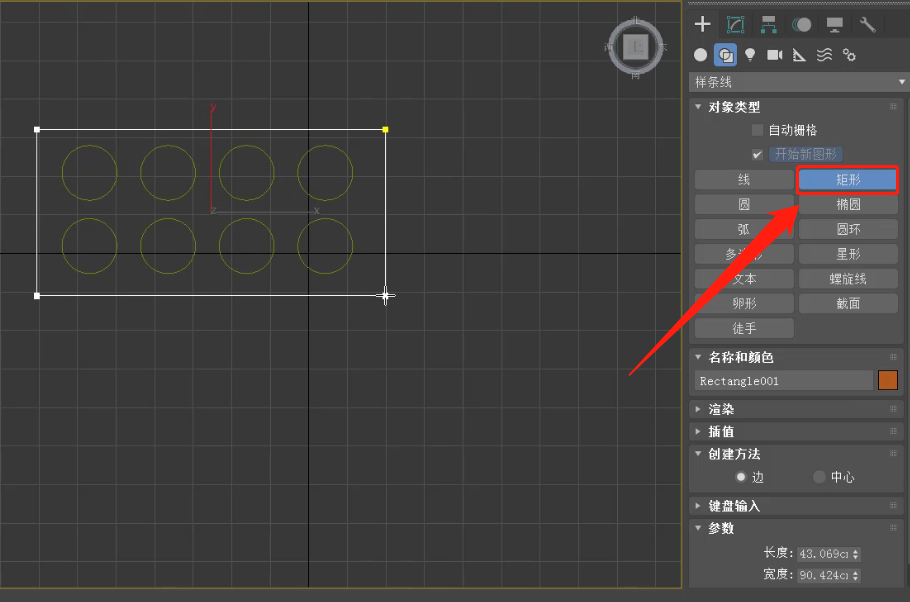Expand the 插值 rollout
The width and height of the screenshot is (910, 602).
(721, 432)
